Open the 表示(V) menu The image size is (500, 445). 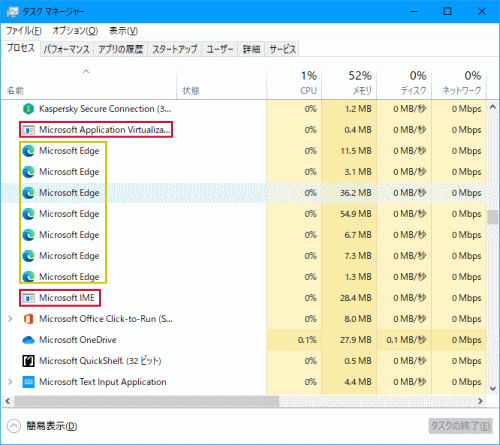(x=123, y=31)
